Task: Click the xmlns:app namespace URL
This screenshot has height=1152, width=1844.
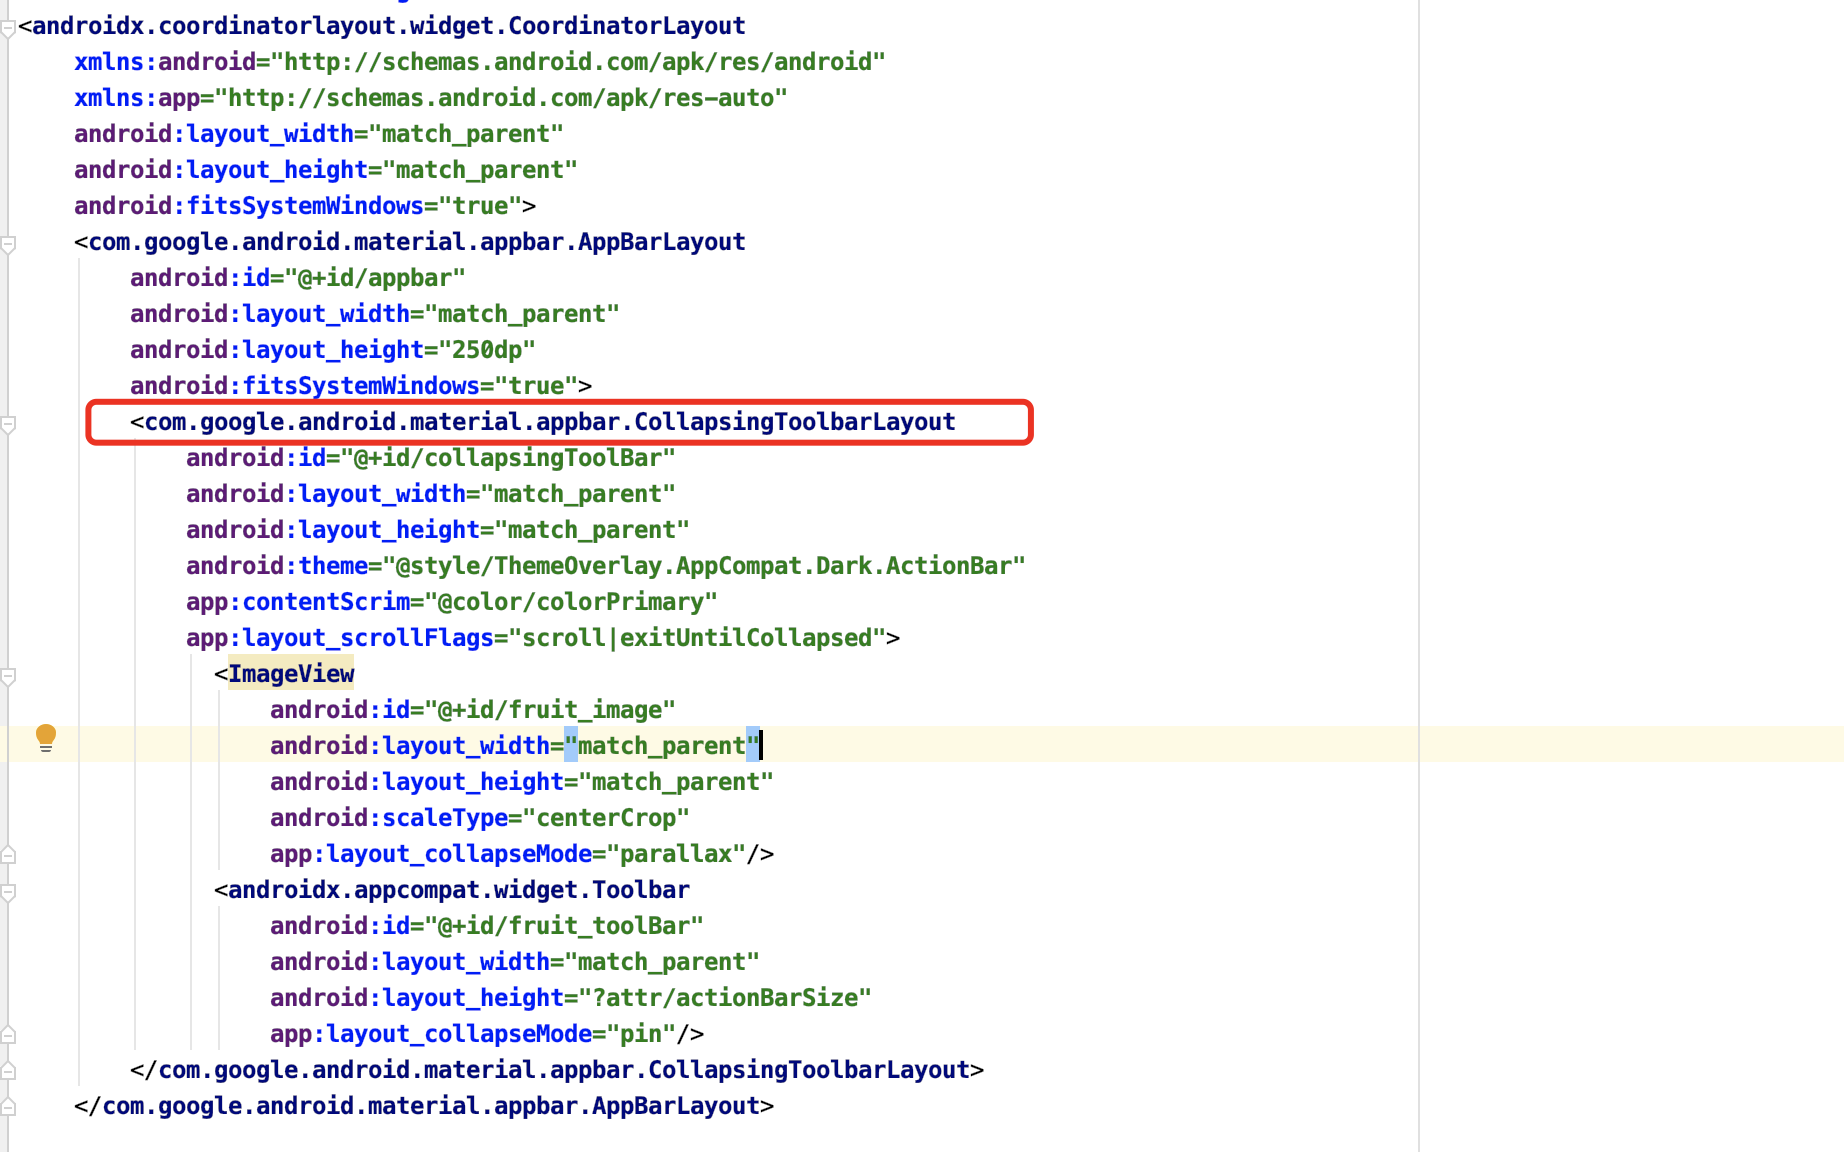Action: click(x=501, y=98)
